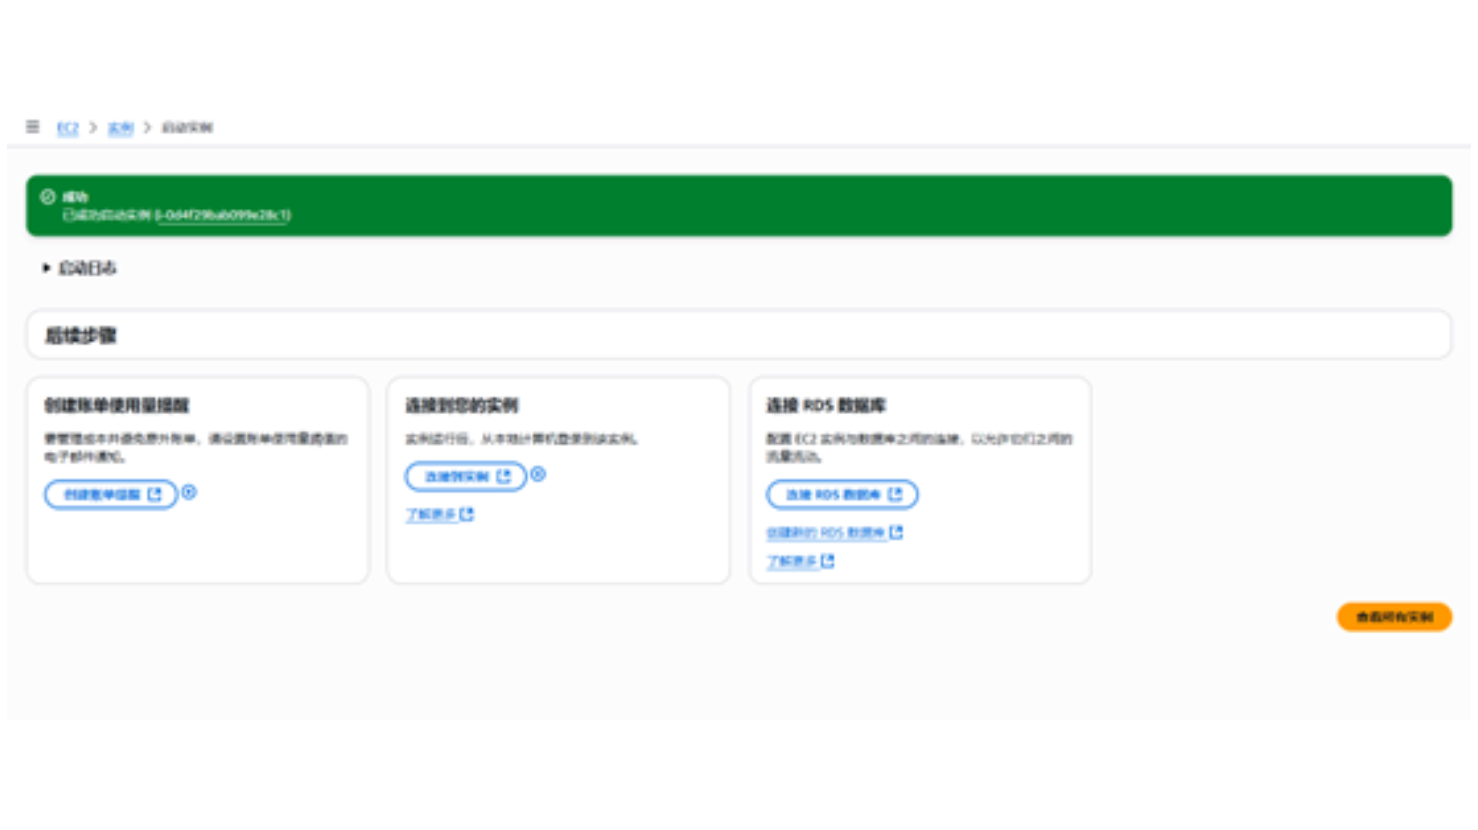Open the launched instance ID link
The height and width of the screenshot is (830, 1478).
223,215
